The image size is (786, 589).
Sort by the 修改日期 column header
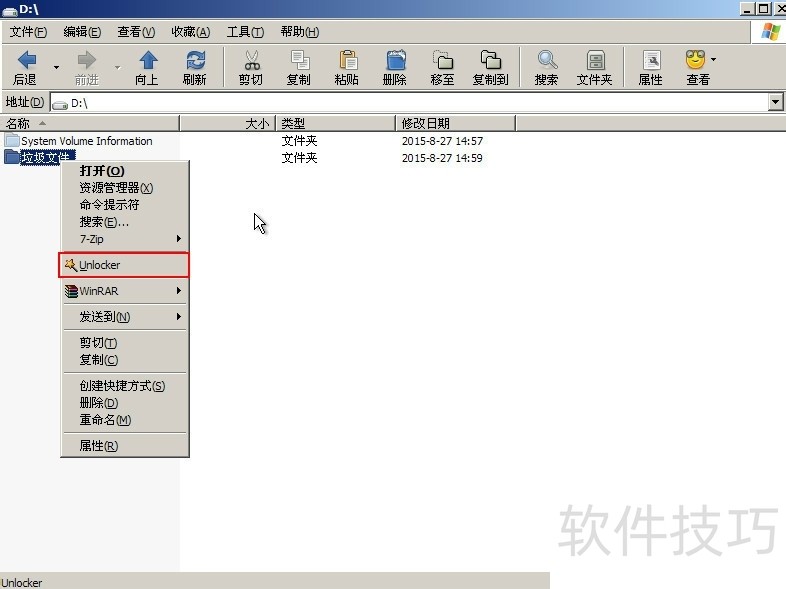point(456,123)
